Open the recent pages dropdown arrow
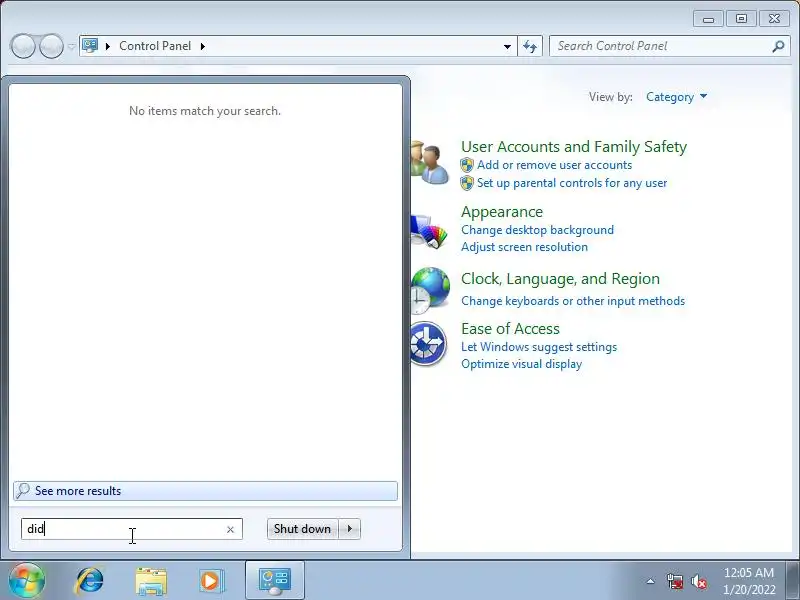800x600 pixels. (71, 46)
